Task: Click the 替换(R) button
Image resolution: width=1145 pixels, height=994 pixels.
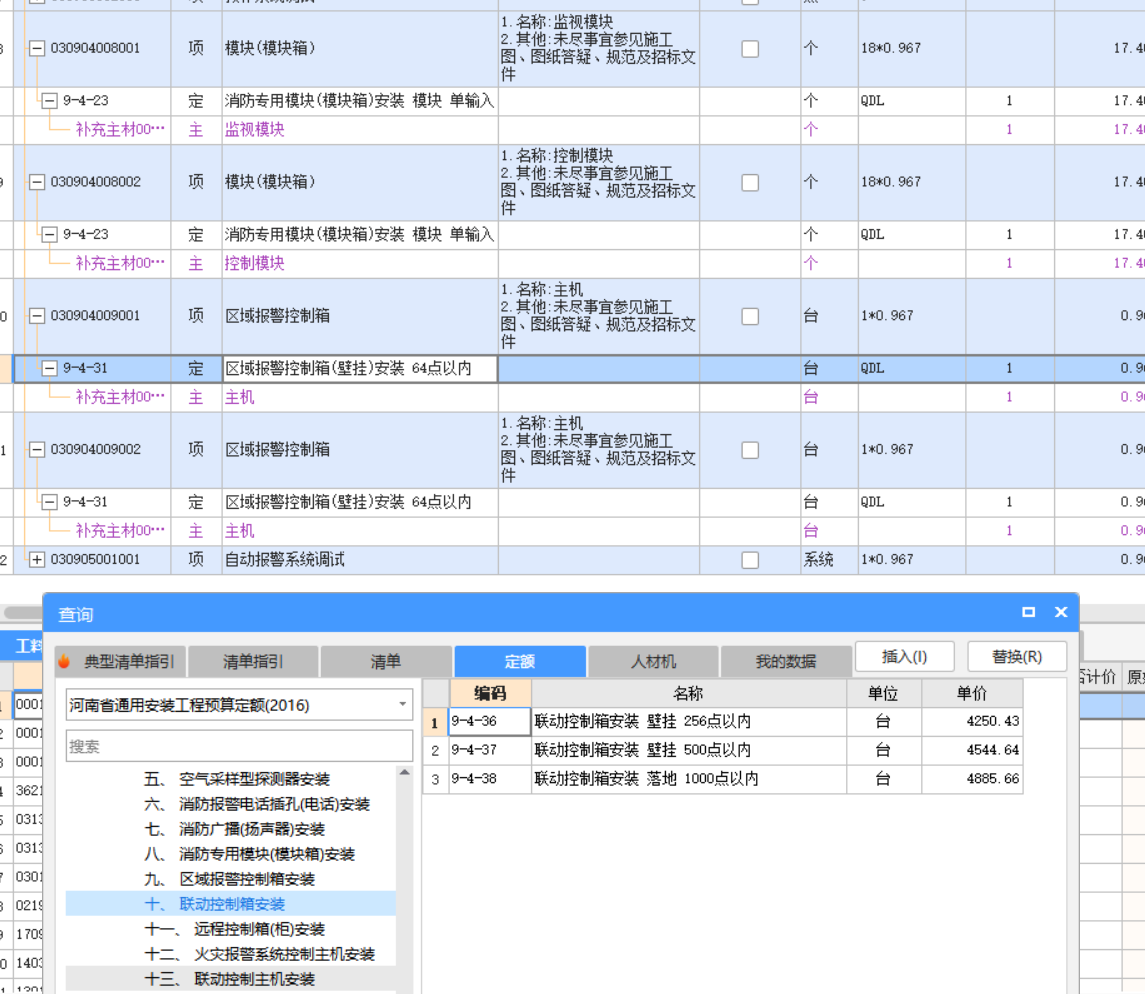Action: 1016,657
